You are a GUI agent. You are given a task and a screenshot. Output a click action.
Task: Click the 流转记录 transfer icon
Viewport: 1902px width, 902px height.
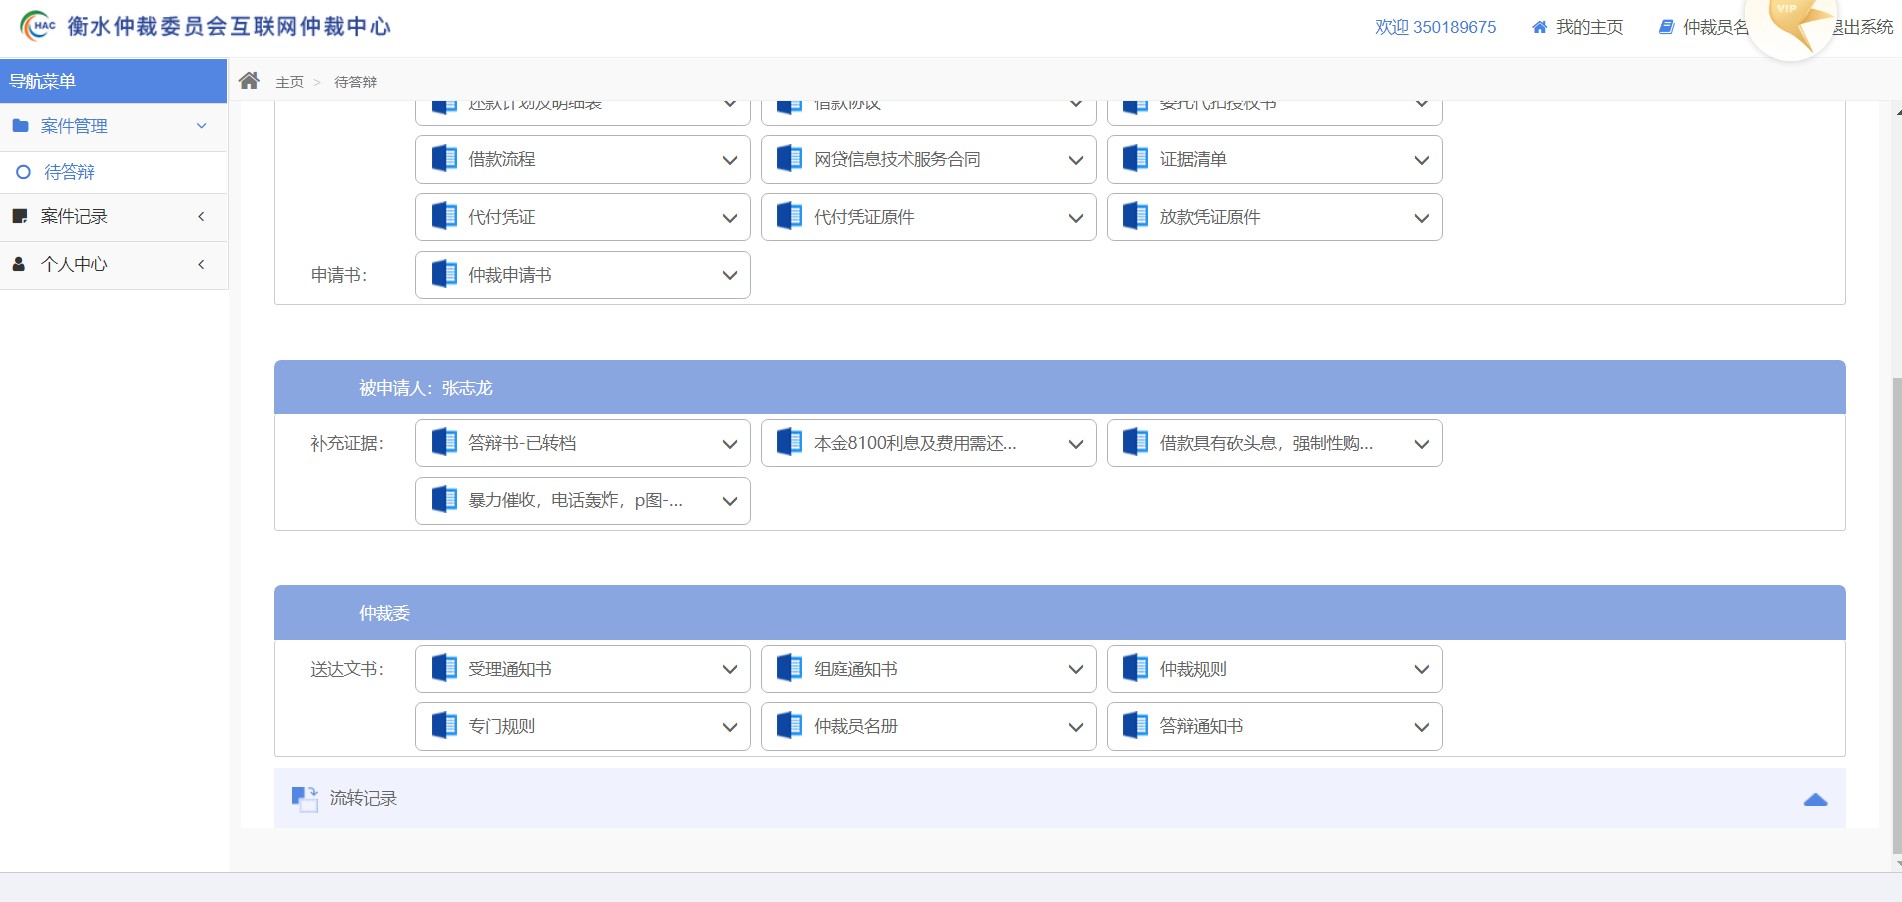point(304,798)
